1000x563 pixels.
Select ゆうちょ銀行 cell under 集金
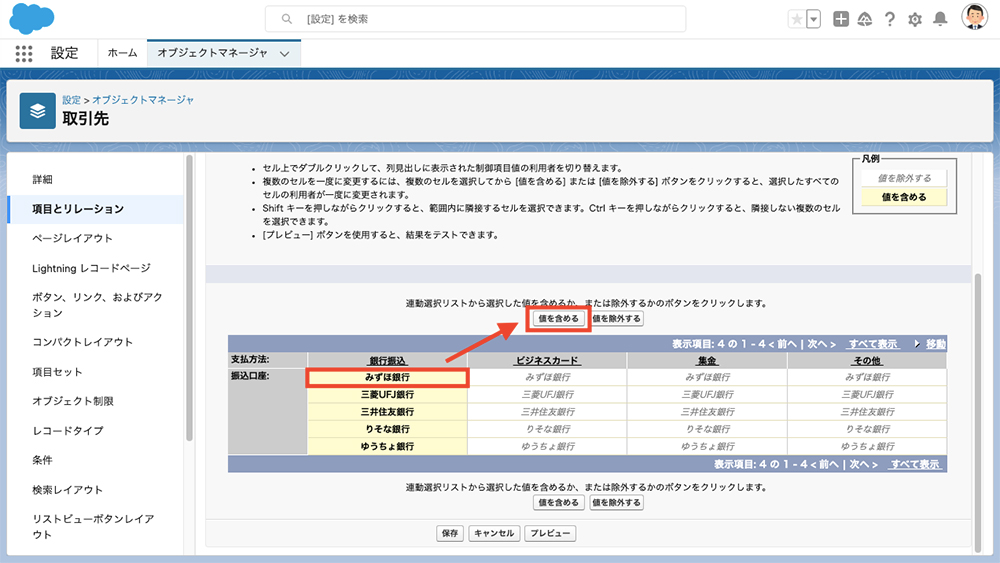pyautogui.click(x=708, y=446)
